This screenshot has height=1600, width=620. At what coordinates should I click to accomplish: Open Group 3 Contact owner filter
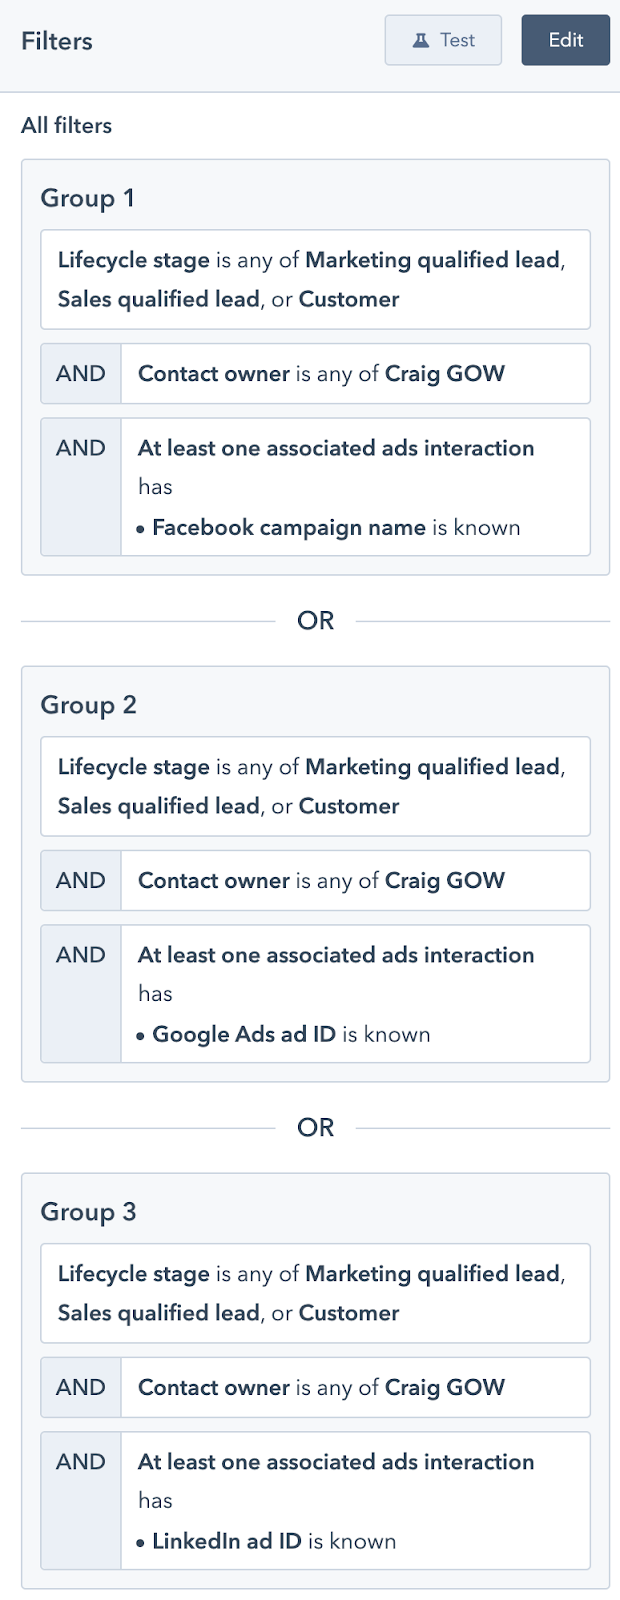click(x=355, y=1388)
